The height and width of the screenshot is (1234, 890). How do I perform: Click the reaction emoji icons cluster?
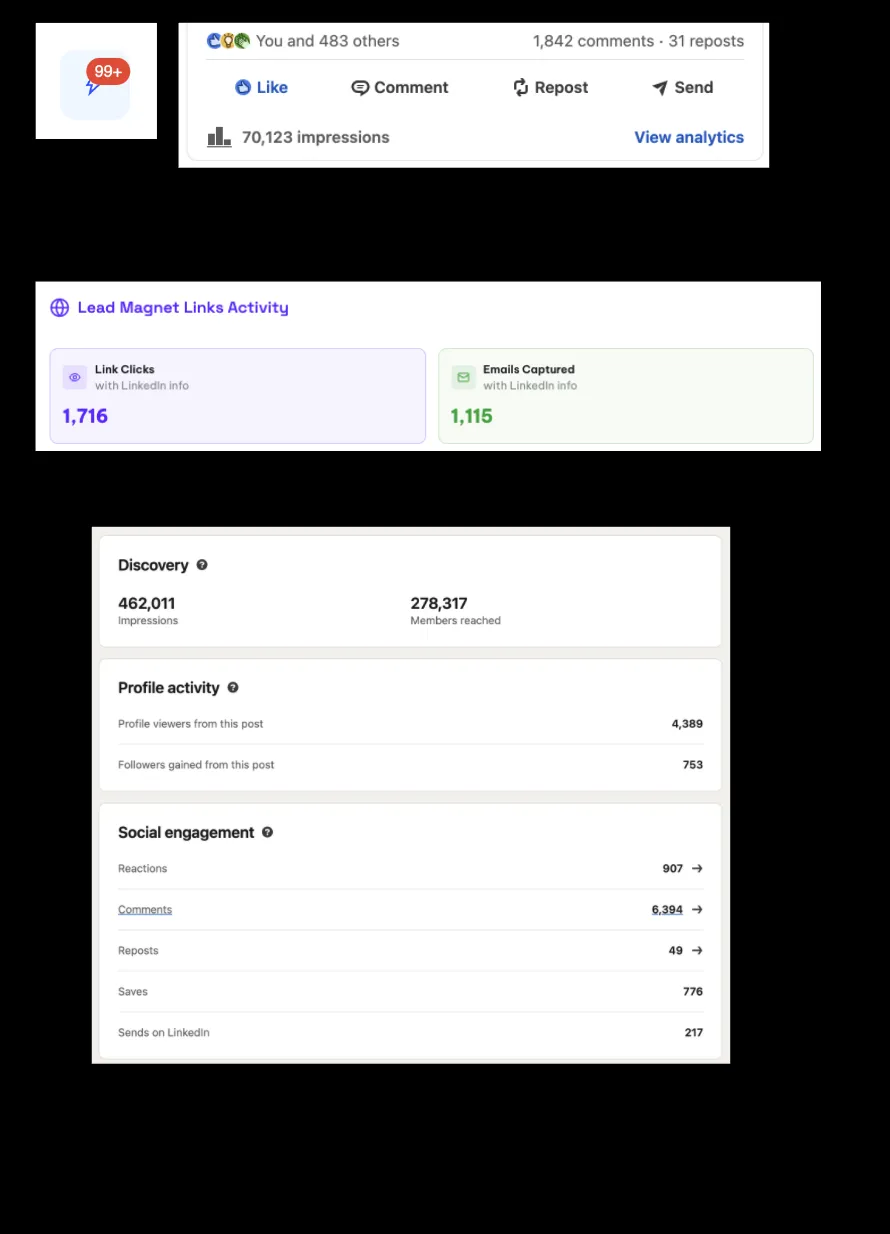[x=228, y=41]
